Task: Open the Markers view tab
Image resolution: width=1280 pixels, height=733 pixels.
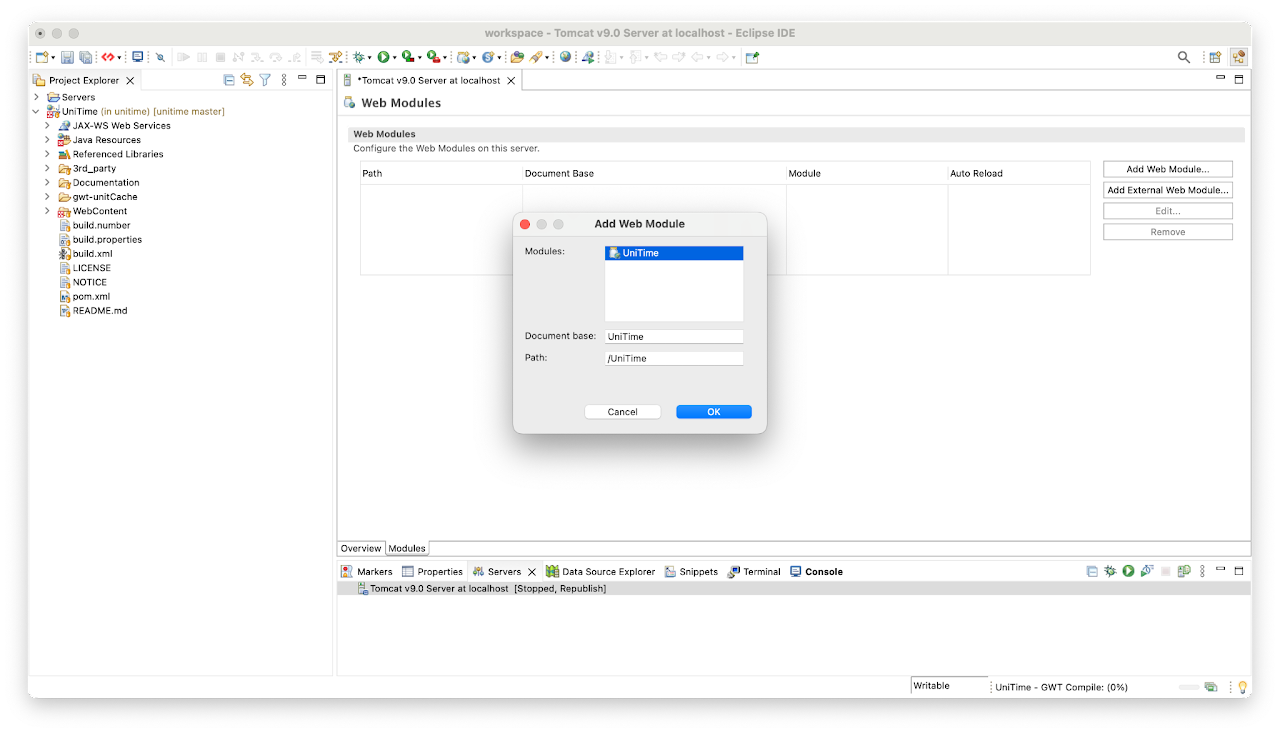Action: click(367, 571)
